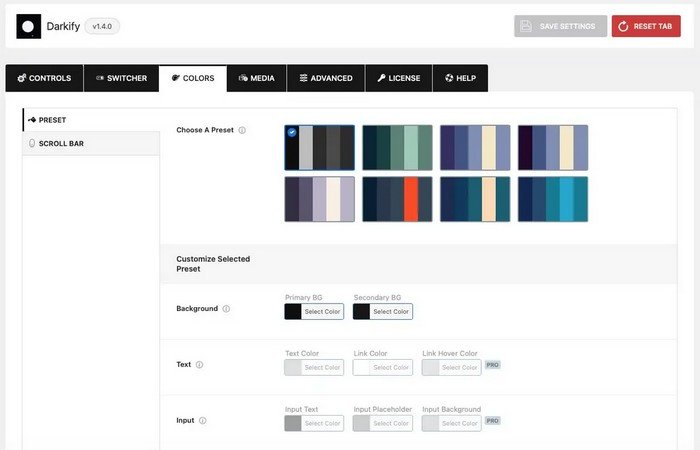Open the Primary BG color picker
This screenshot has width=700, height=450.
[314, 312]
